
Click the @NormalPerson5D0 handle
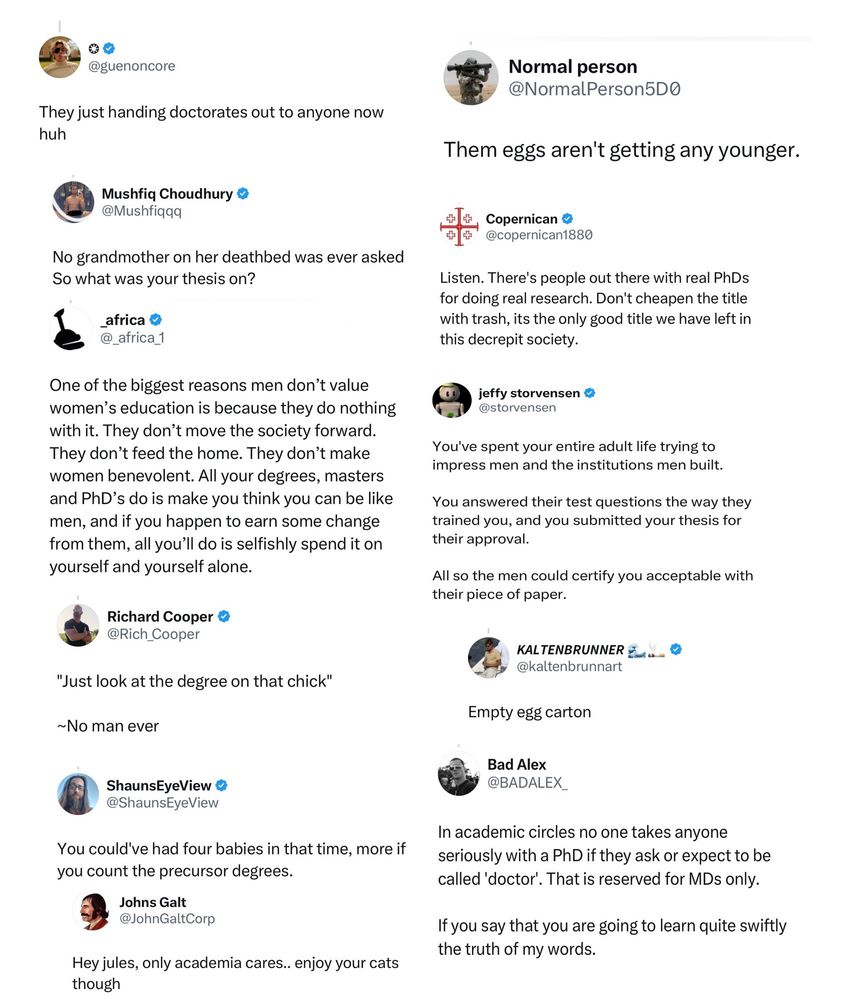click(594, 89)
